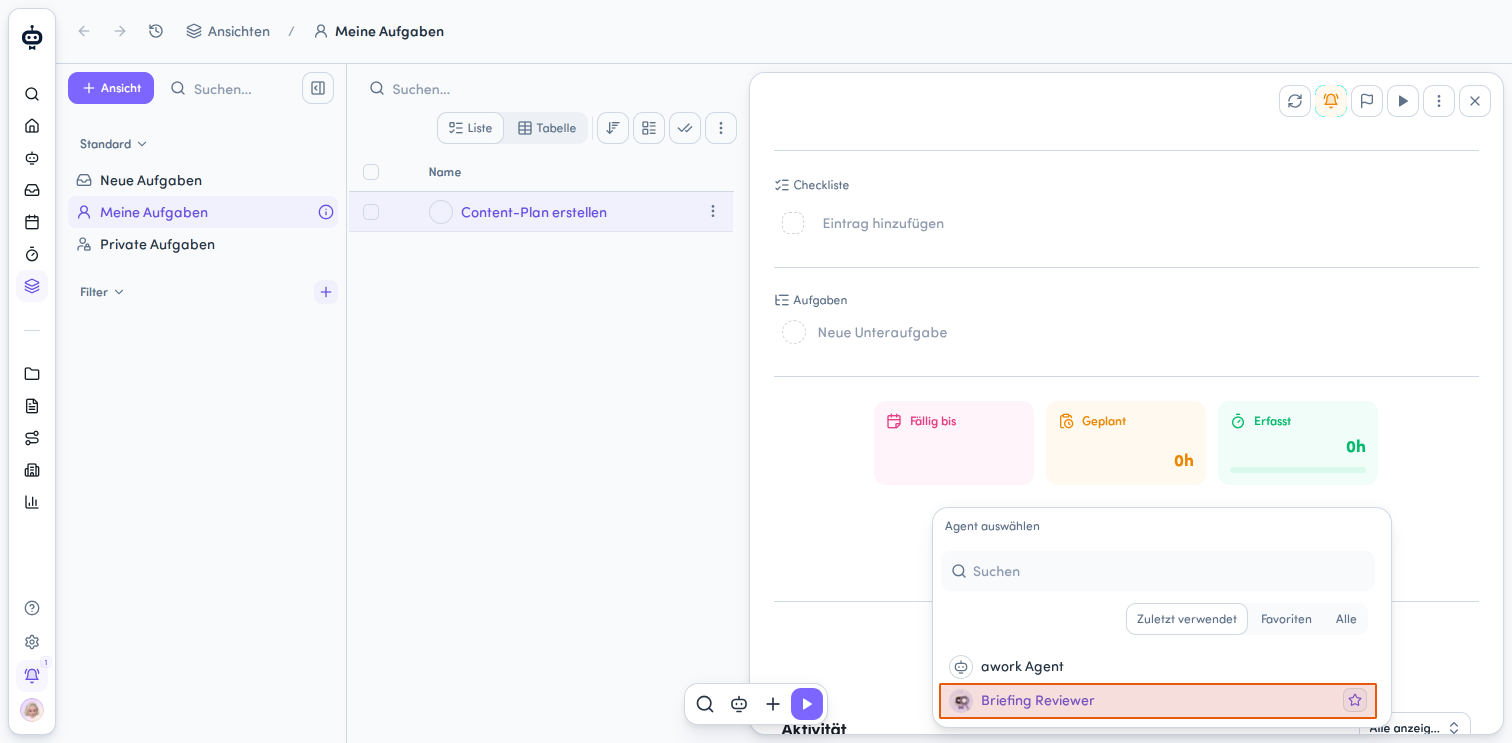This screenshot has height=743, width=1512.
Task: Choose awork Agent from the list
Action: click(1158, 666)
